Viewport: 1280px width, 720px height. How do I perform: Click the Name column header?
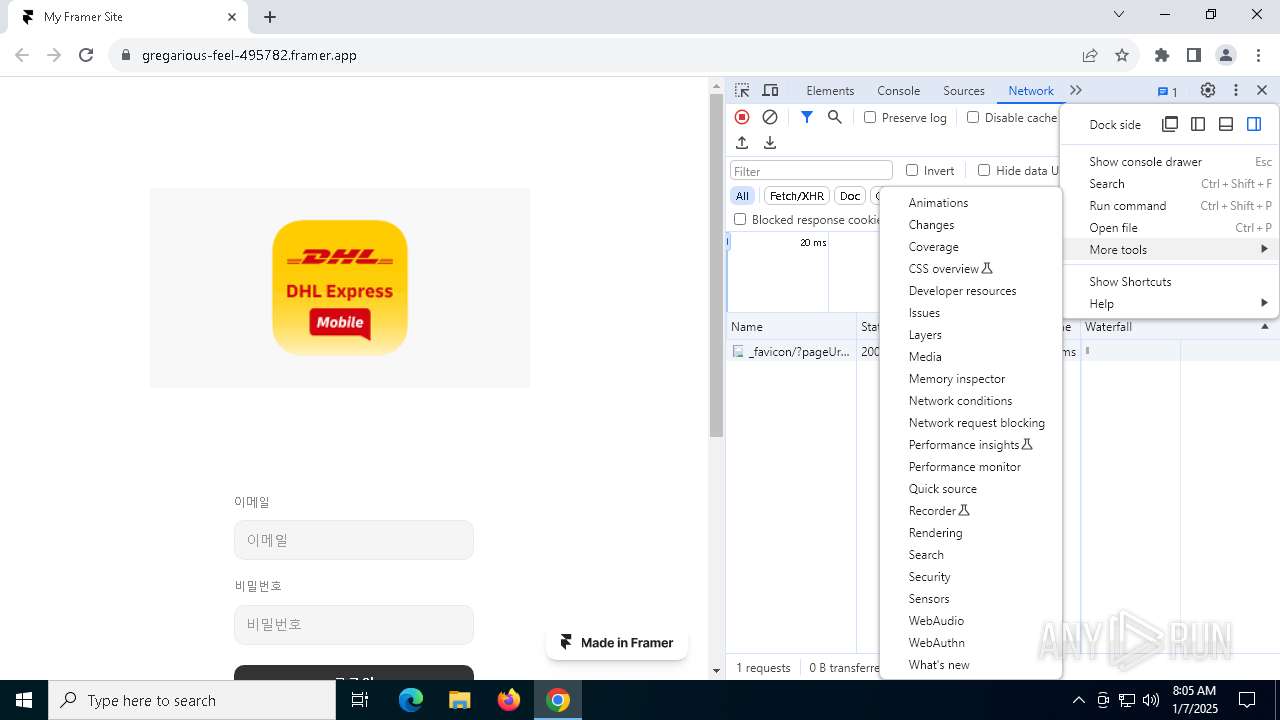point(791,327)
